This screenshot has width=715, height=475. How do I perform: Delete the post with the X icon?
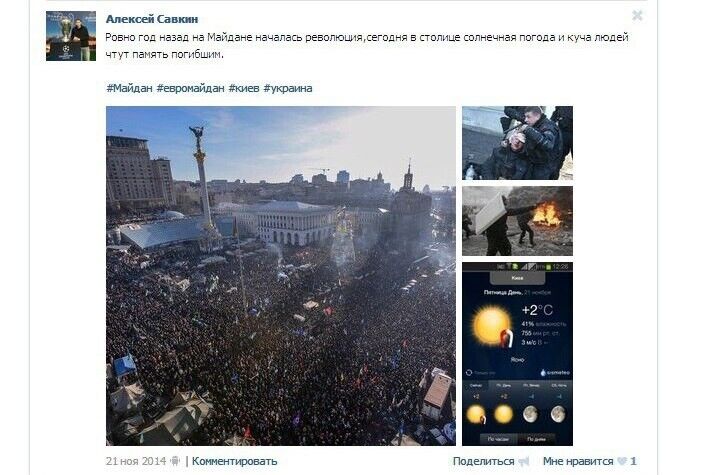[637, 16]
